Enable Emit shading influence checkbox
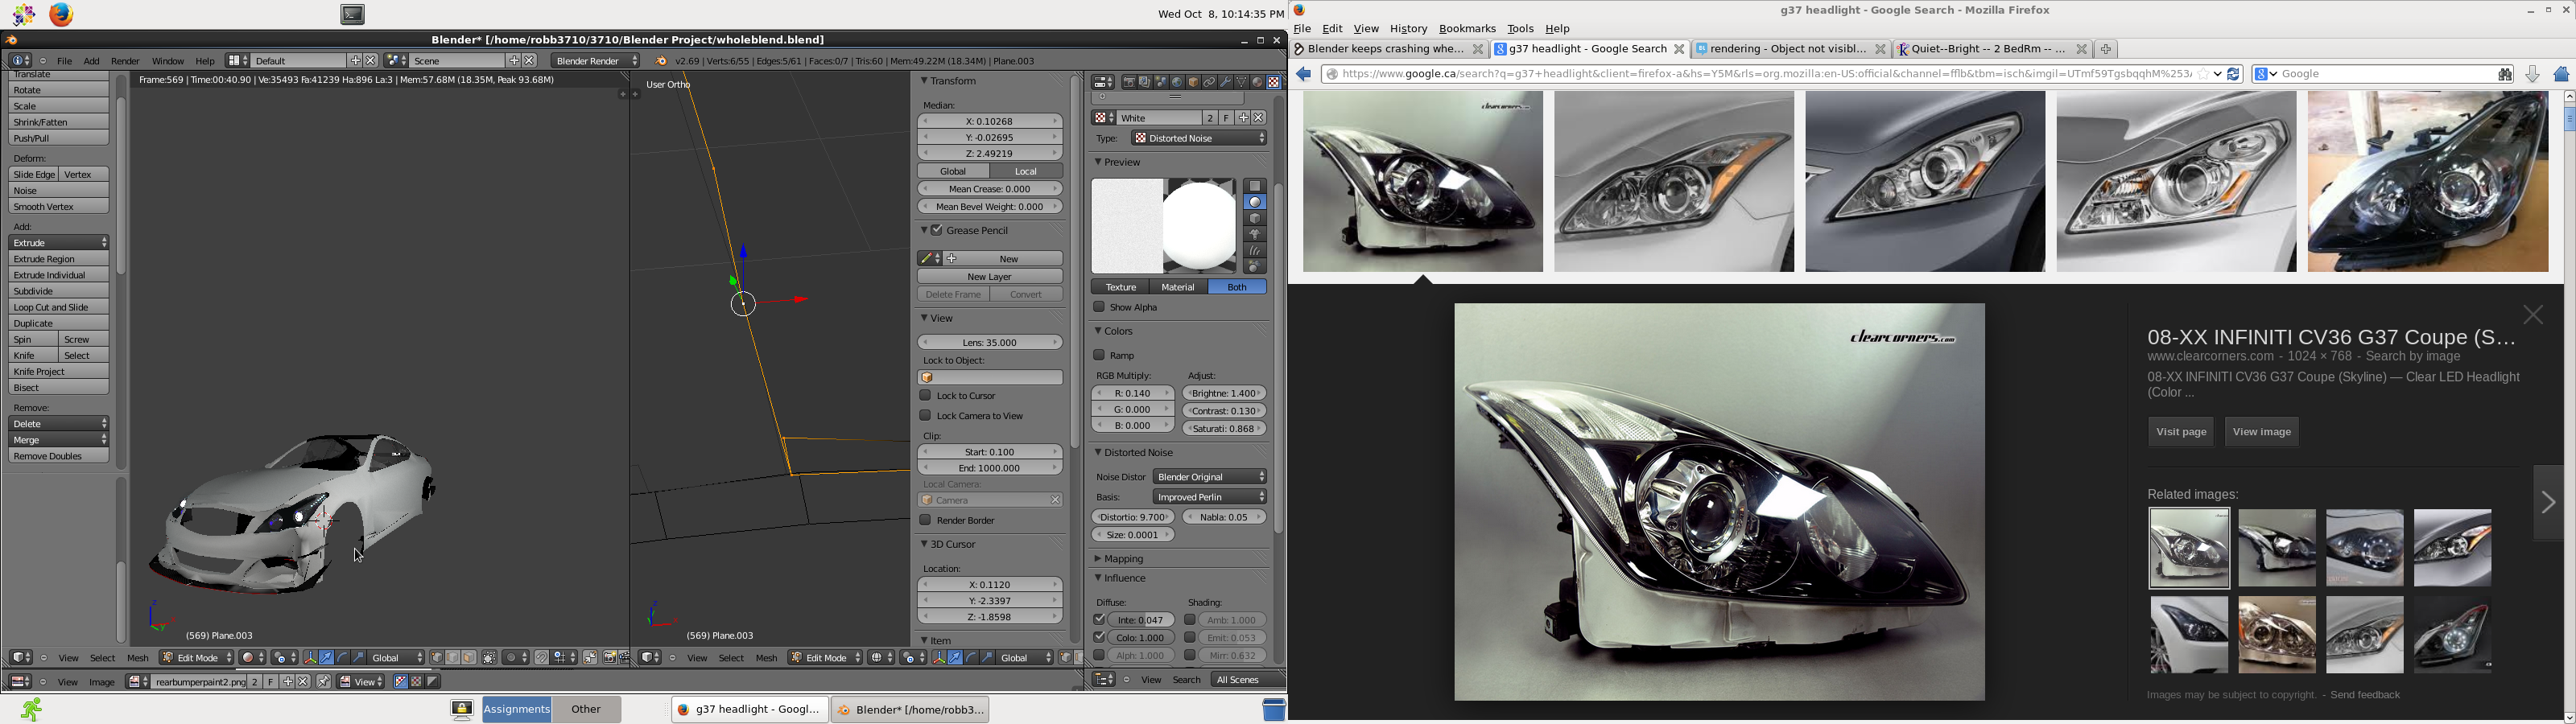2576x724 pixels. (x=1190, y=638)
